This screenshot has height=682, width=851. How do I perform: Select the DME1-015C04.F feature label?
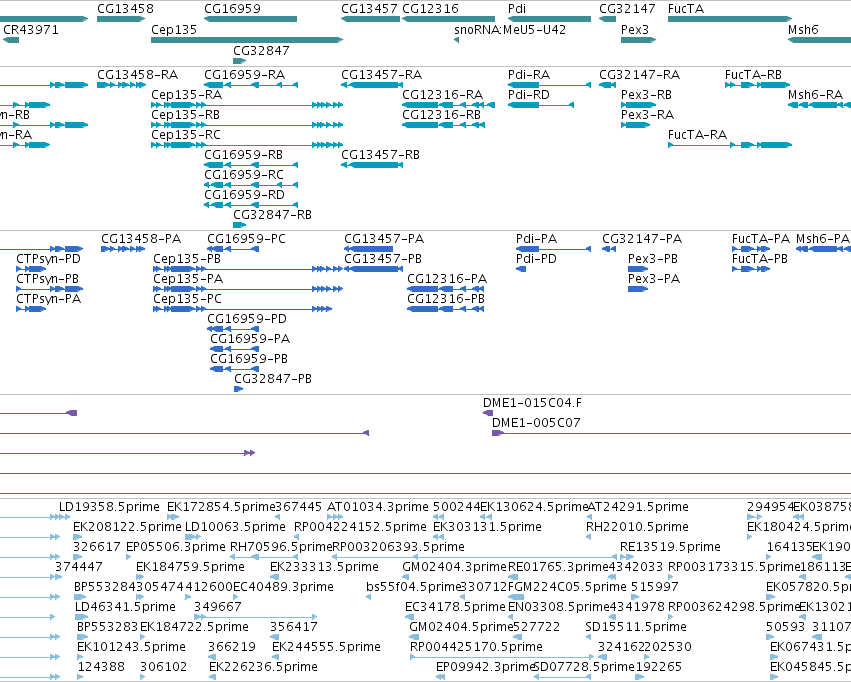[532, 403]
